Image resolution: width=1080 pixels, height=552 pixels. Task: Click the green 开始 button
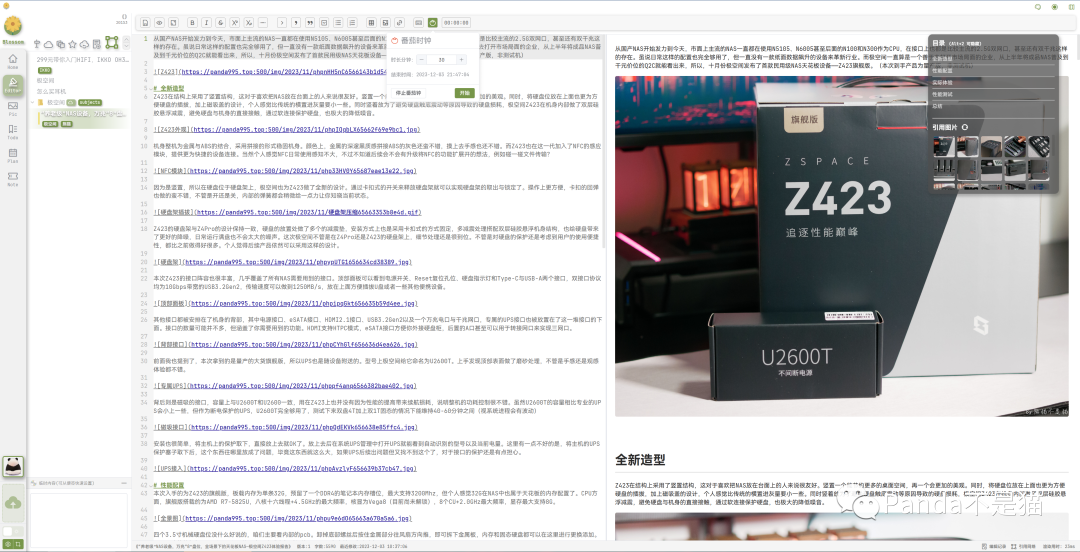tap(464, 92)
